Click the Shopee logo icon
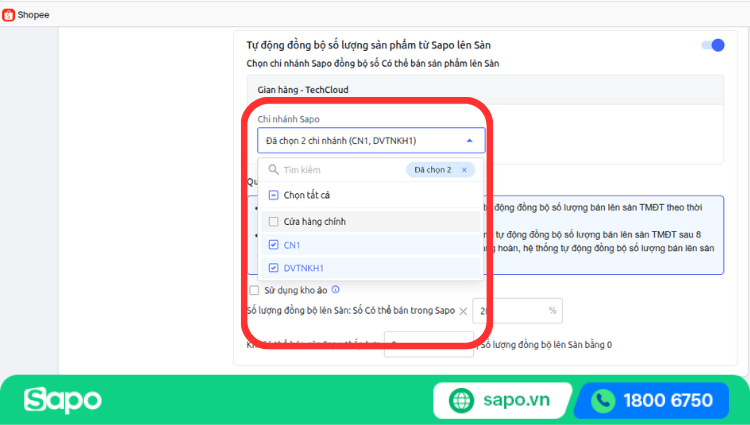 pyautogui.click(x=8, y=15)
